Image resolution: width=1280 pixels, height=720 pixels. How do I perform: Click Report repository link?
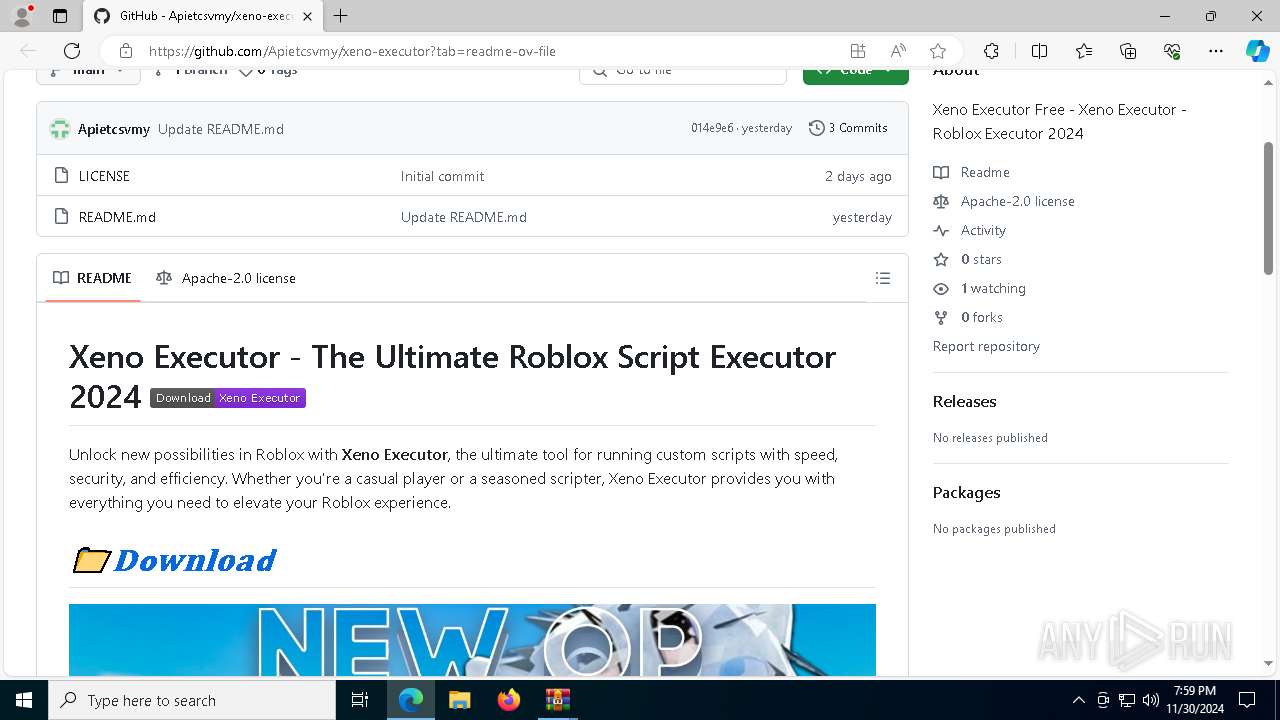[986, 346]
